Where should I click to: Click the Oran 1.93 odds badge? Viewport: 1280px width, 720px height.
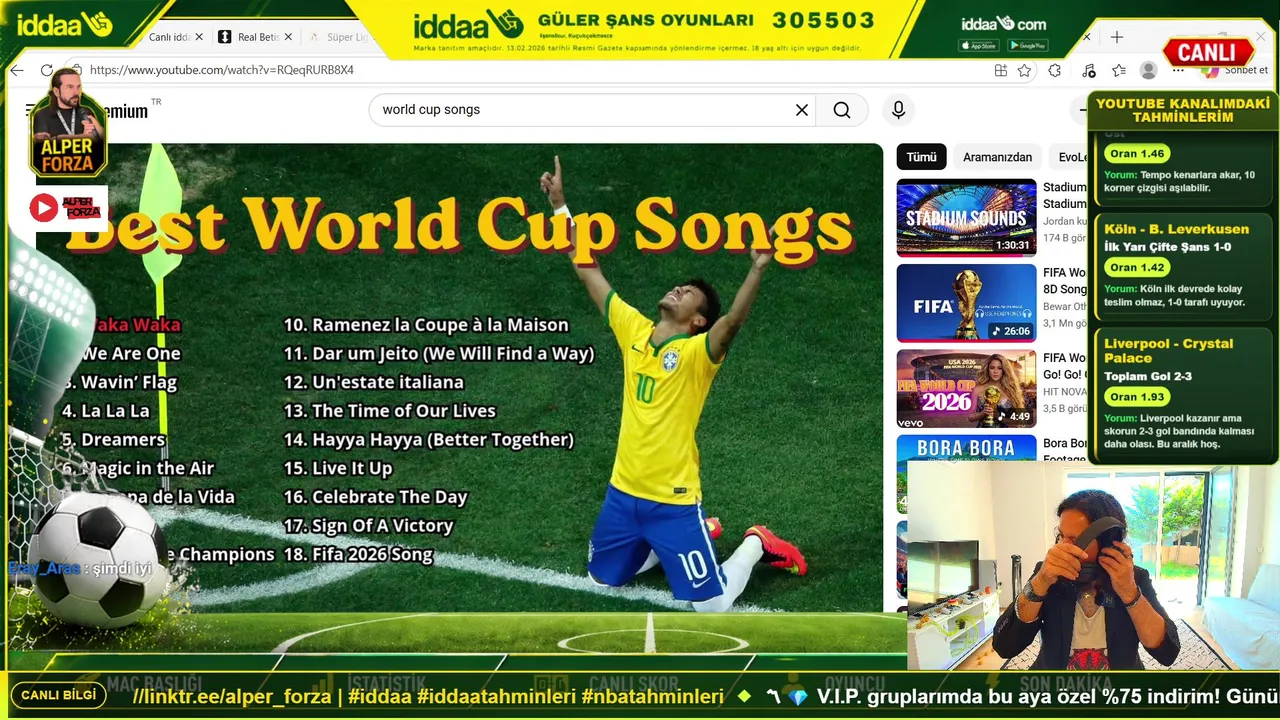pos(1137,397)
